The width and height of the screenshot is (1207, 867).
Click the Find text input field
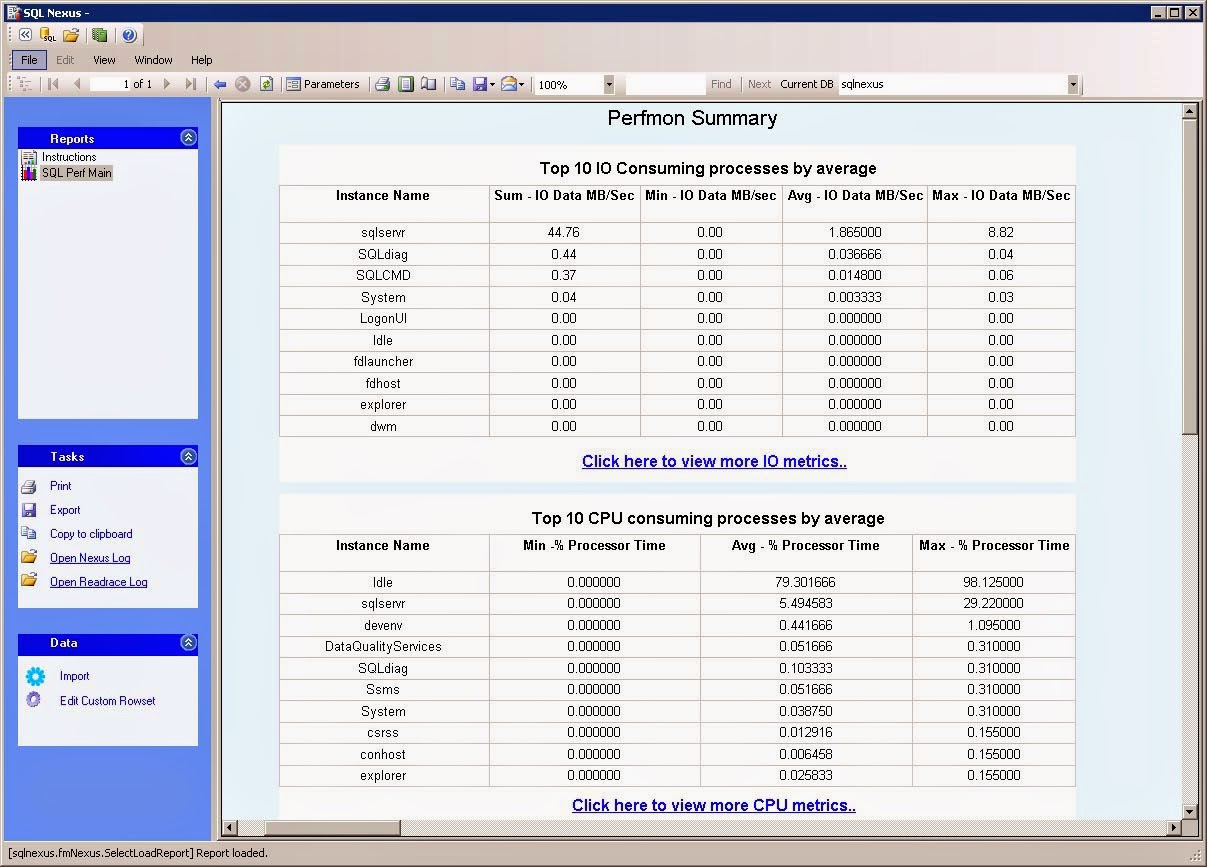coord(665,85)
